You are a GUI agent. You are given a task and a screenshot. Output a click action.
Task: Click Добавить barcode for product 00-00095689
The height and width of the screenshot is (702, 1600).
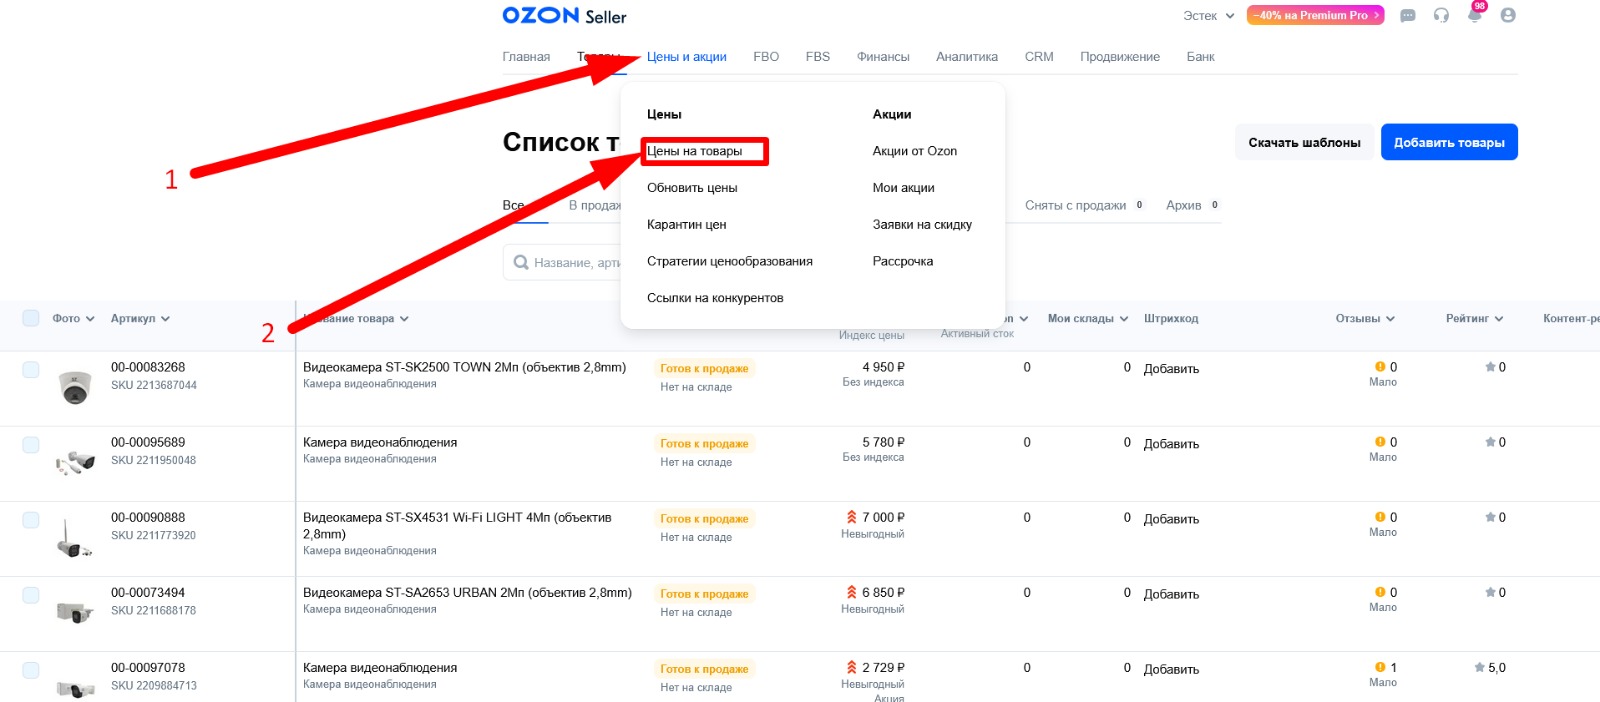coord(1171,444)
